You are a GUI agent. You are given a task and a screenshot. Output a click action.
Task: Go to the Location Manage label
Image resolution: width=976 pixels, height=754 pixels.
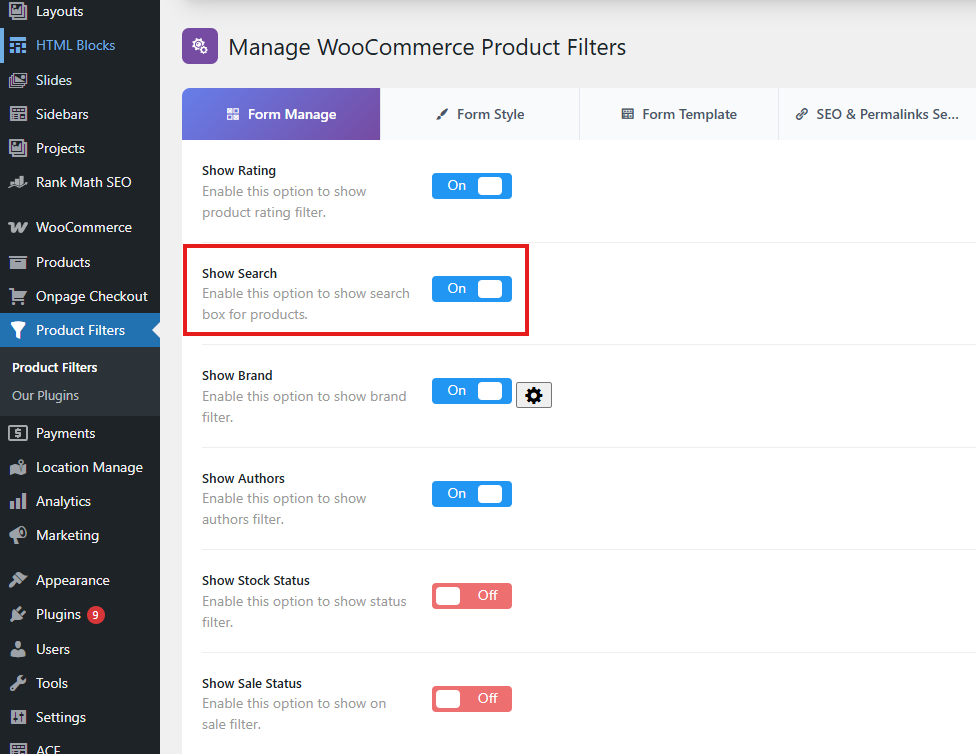coord(90,467)
